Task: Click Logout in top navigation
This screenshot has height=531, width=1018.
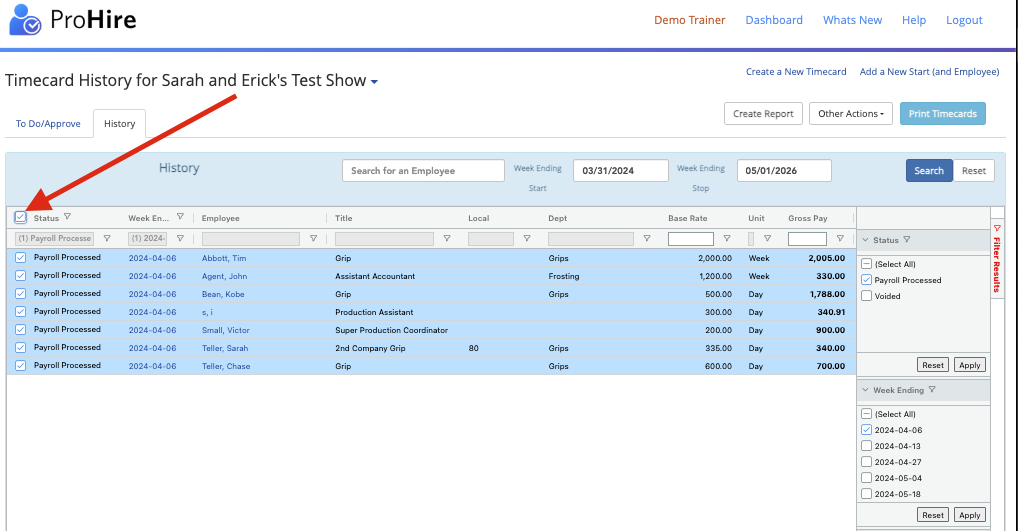Action: click(964, 20)
